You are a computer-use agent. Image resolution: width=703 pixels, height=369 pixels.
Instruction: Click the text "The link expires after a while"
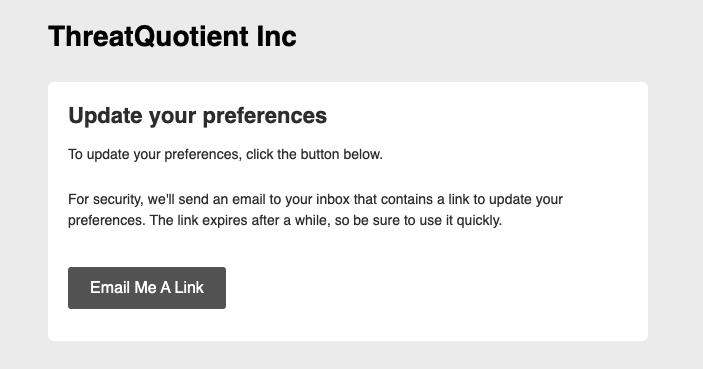click(238, 221)
